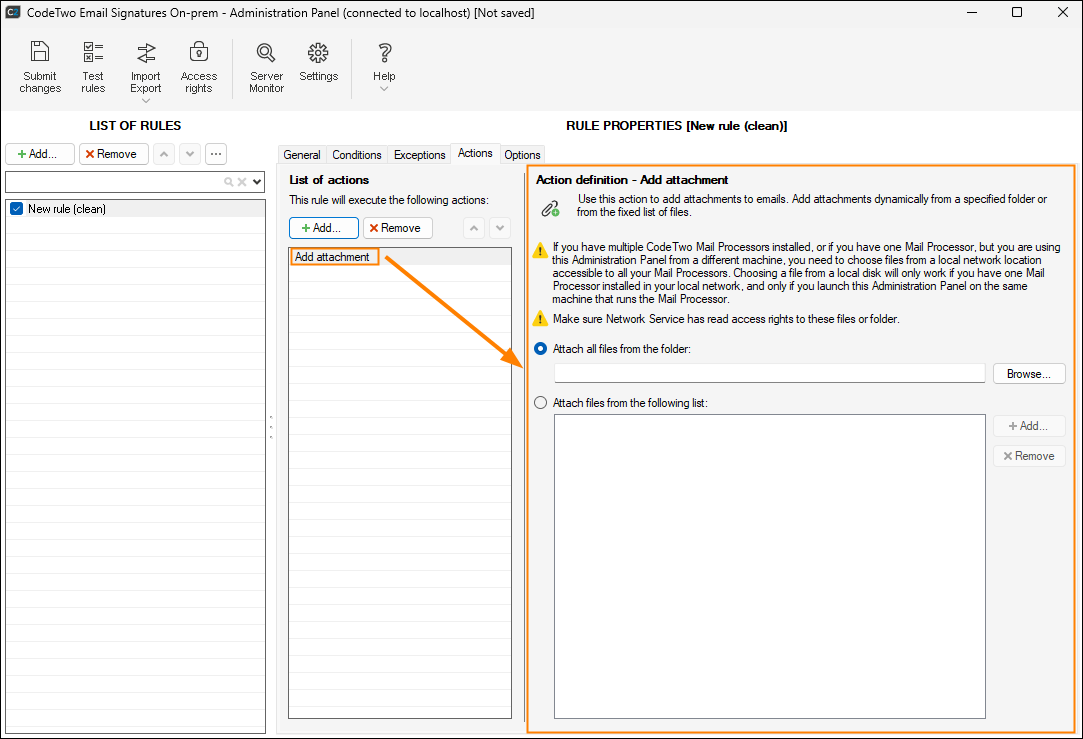
Task: Click the Browse... button
Action: click(x=1028, y=374)
